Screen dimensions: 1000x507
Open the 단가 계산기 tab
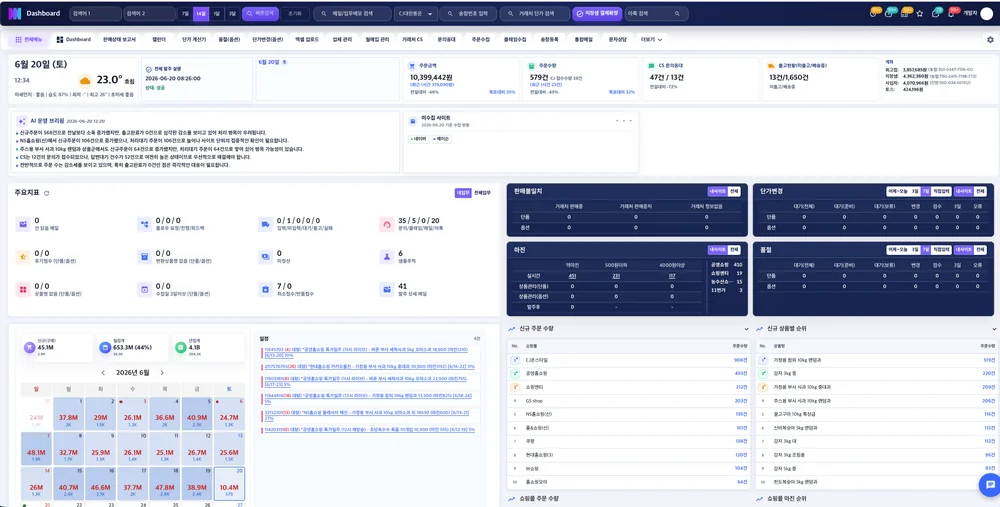(x=194, y=40)
